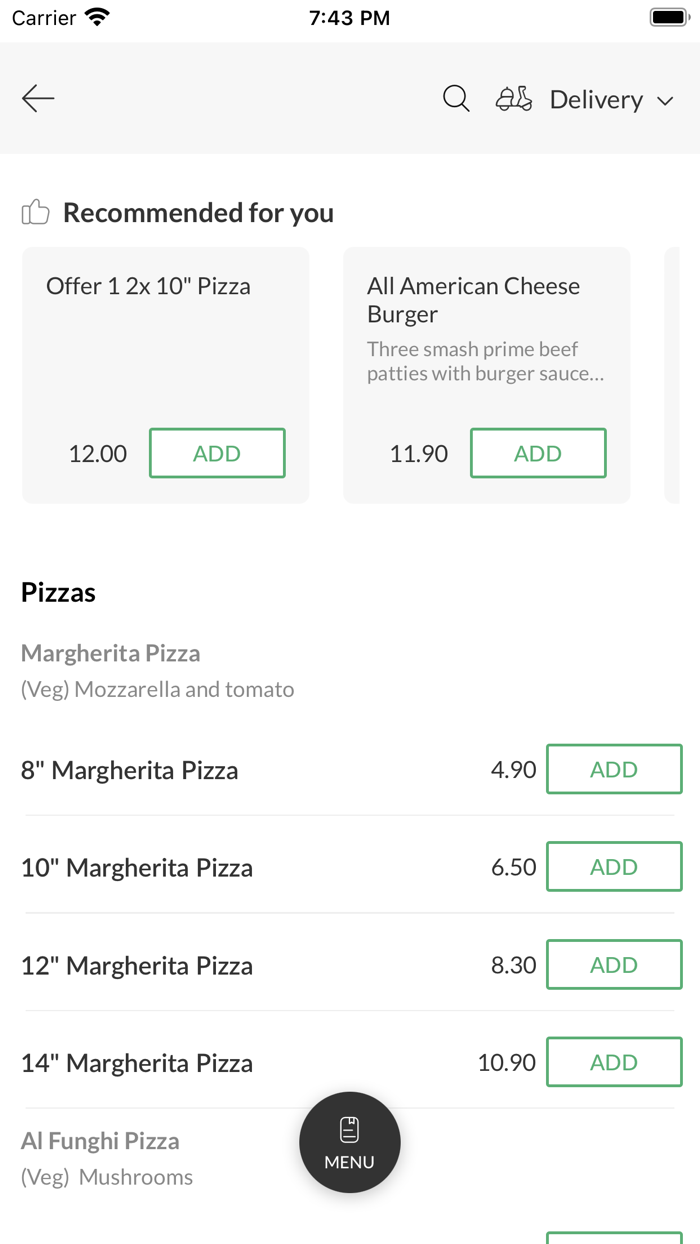Click the 7:43 PM clock display
Image resolution: width=700 pixels, height=1244 pixels.
coord(349,16)
